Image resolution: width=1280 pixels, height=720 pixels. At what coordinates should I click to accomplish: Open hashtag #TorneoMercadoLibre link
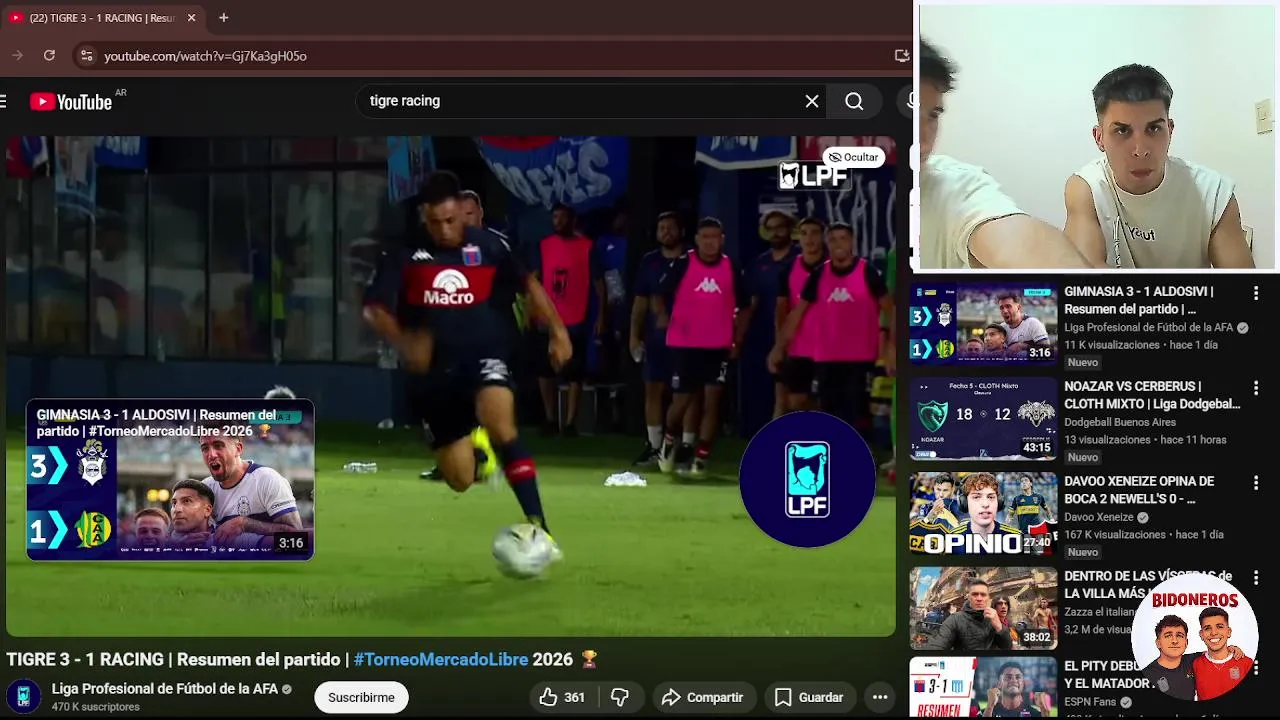[440, 659]
